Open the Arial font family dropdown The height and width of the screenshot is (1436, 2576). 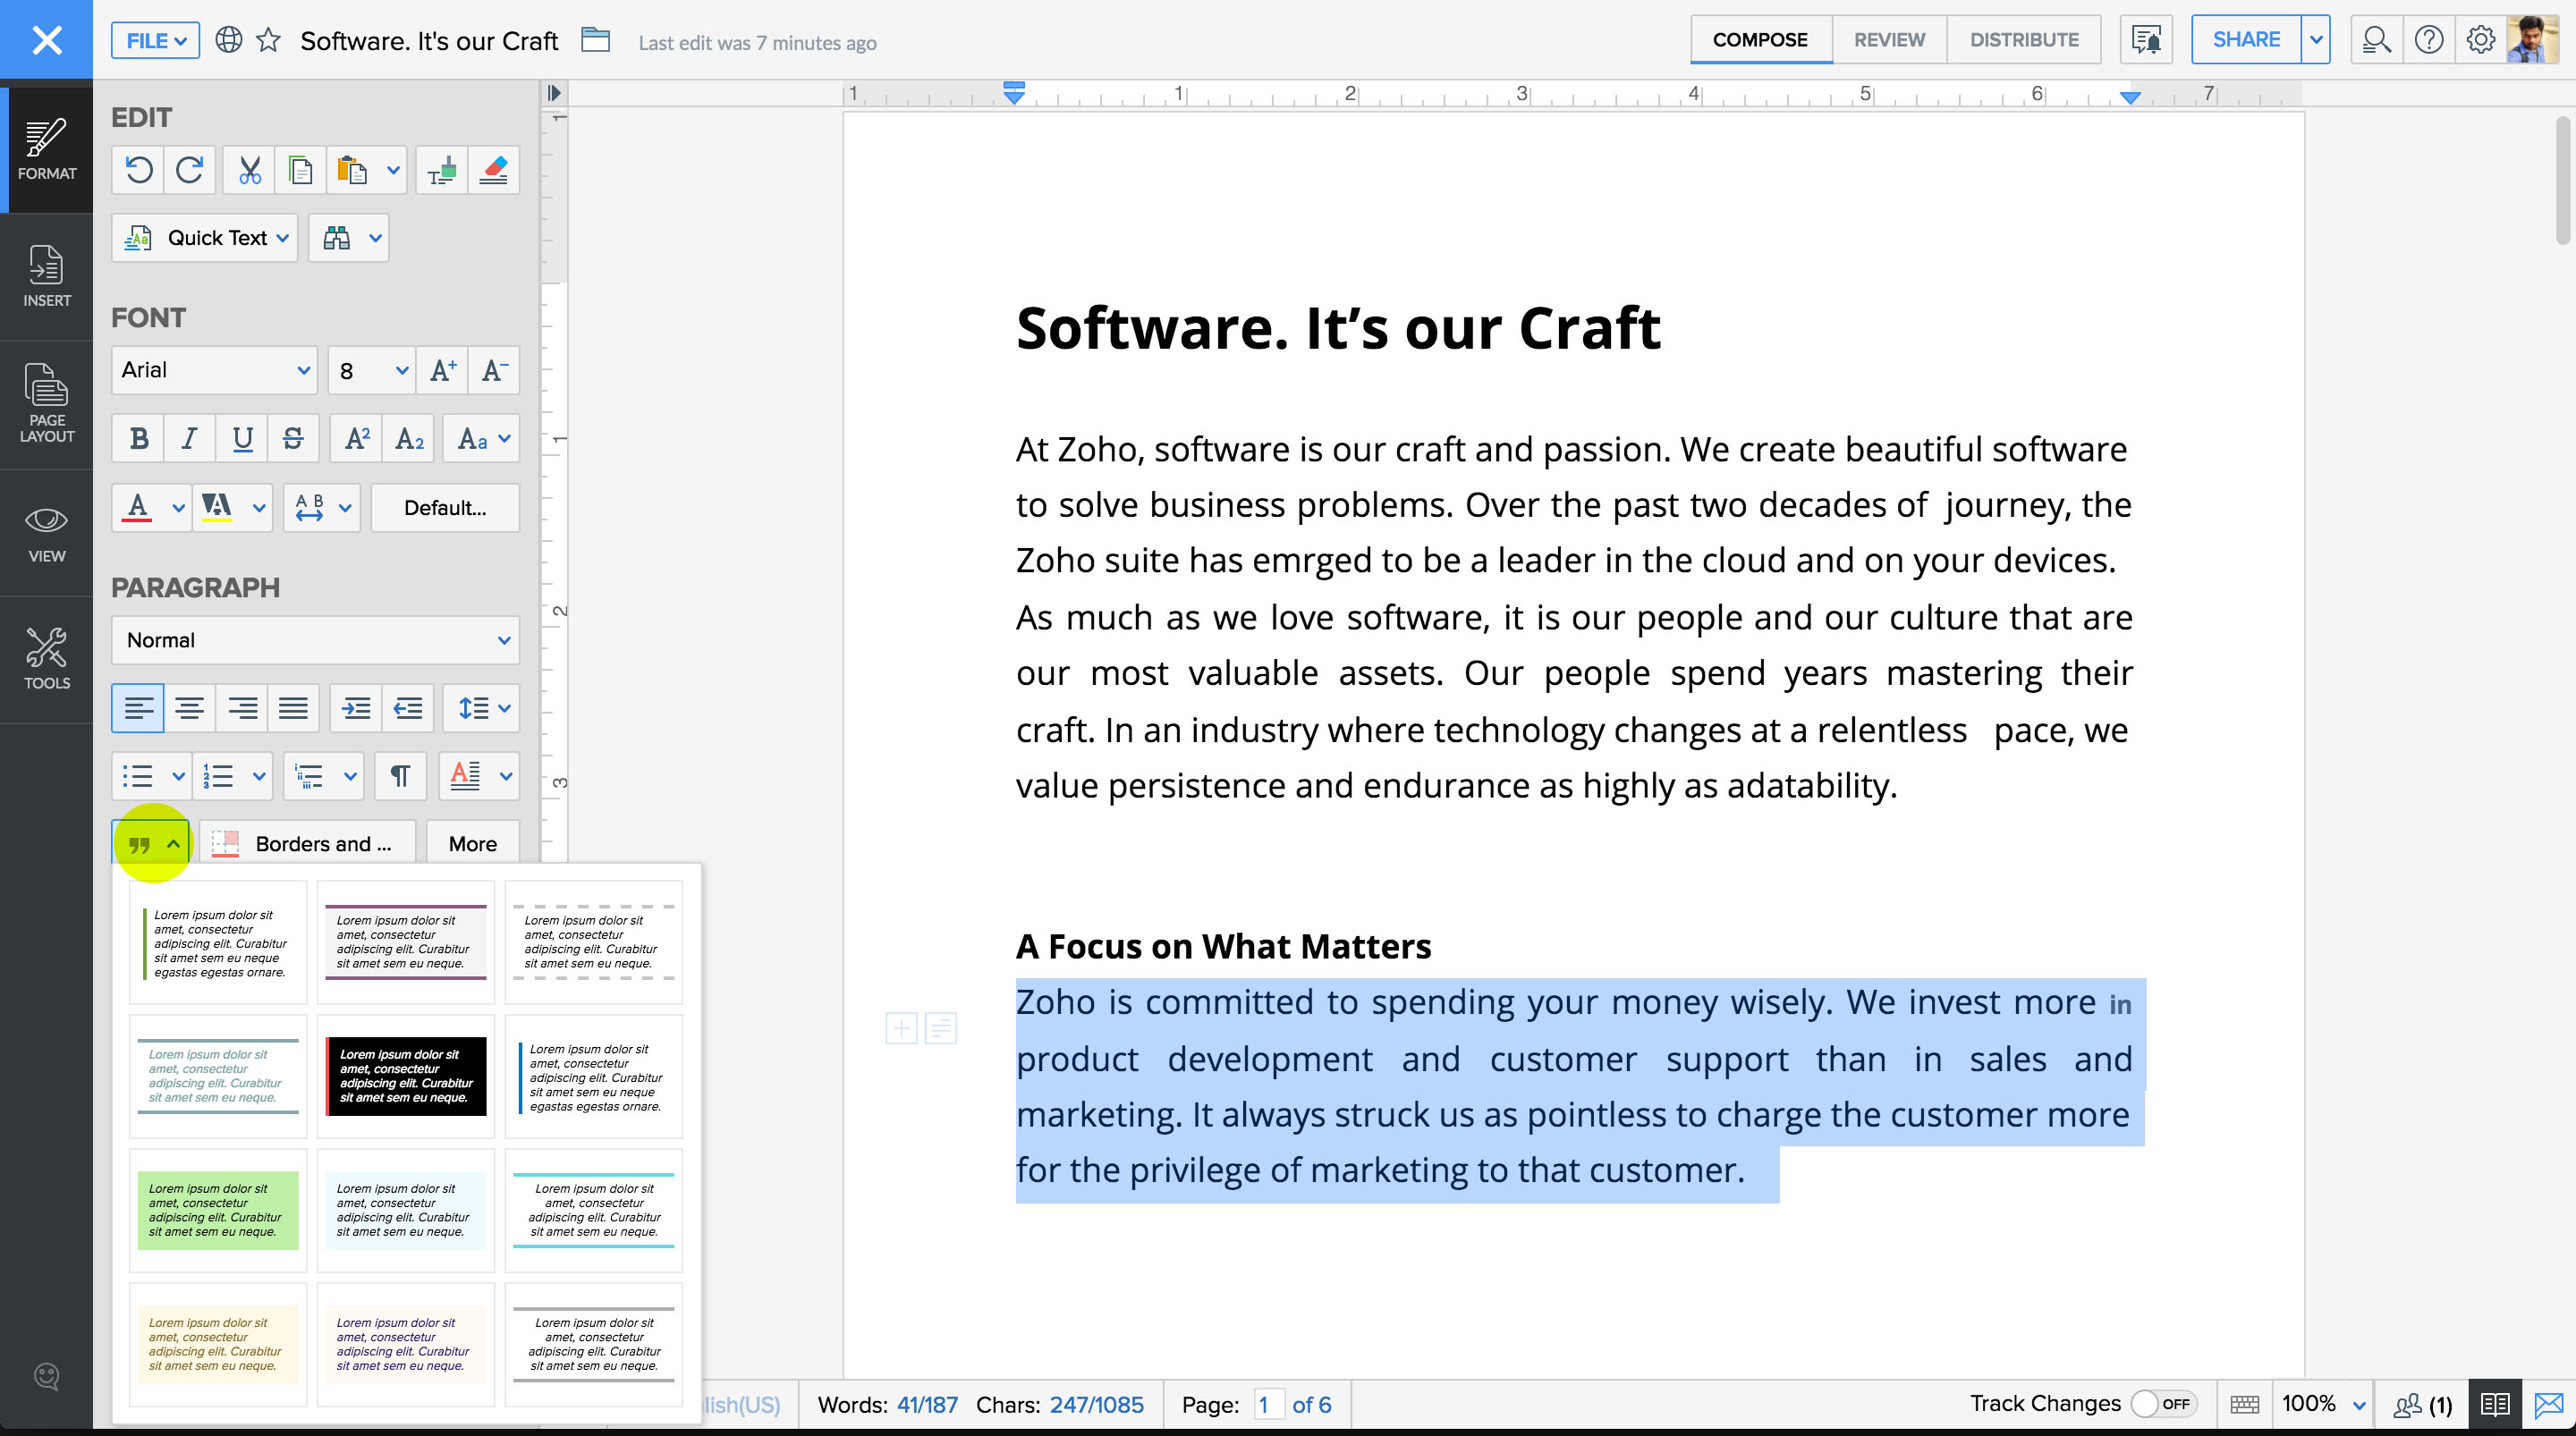coord(214,370)
